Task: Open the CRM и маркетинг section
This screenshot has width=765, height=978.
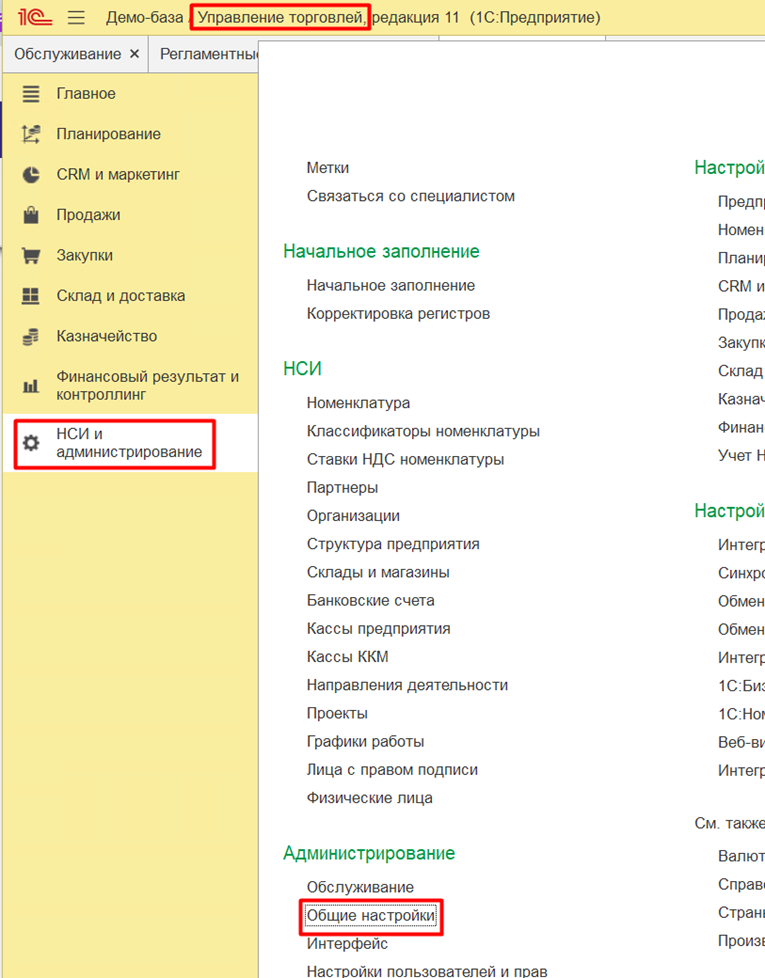Action: click(x=118, y=175)
